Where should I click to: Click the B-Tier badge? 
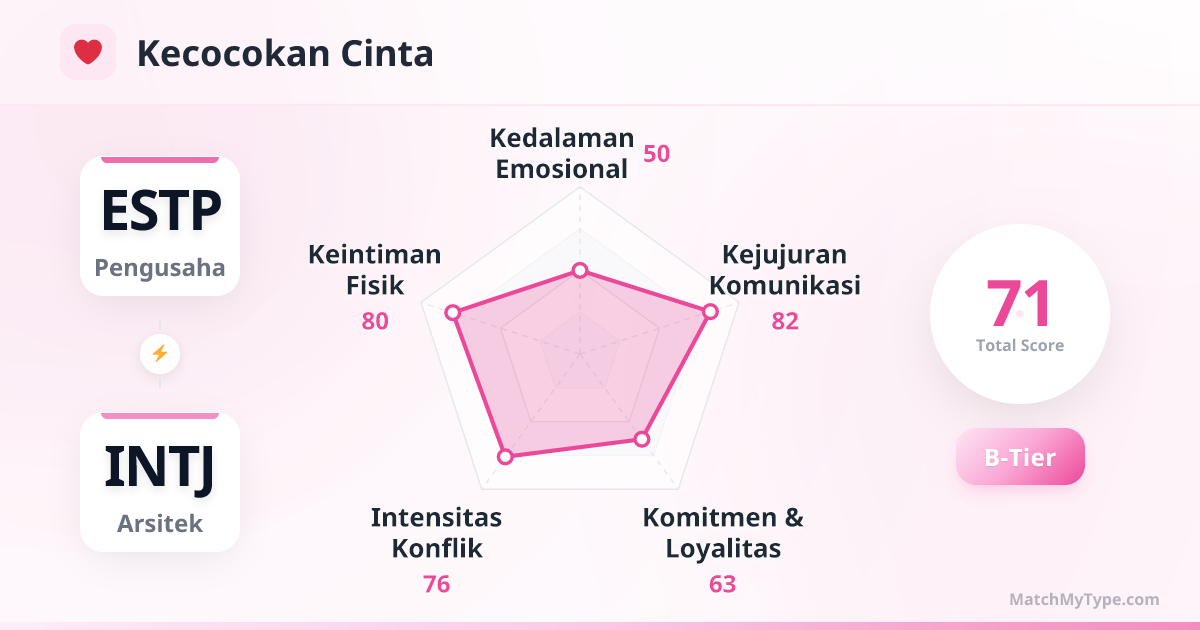(1020, 457)
